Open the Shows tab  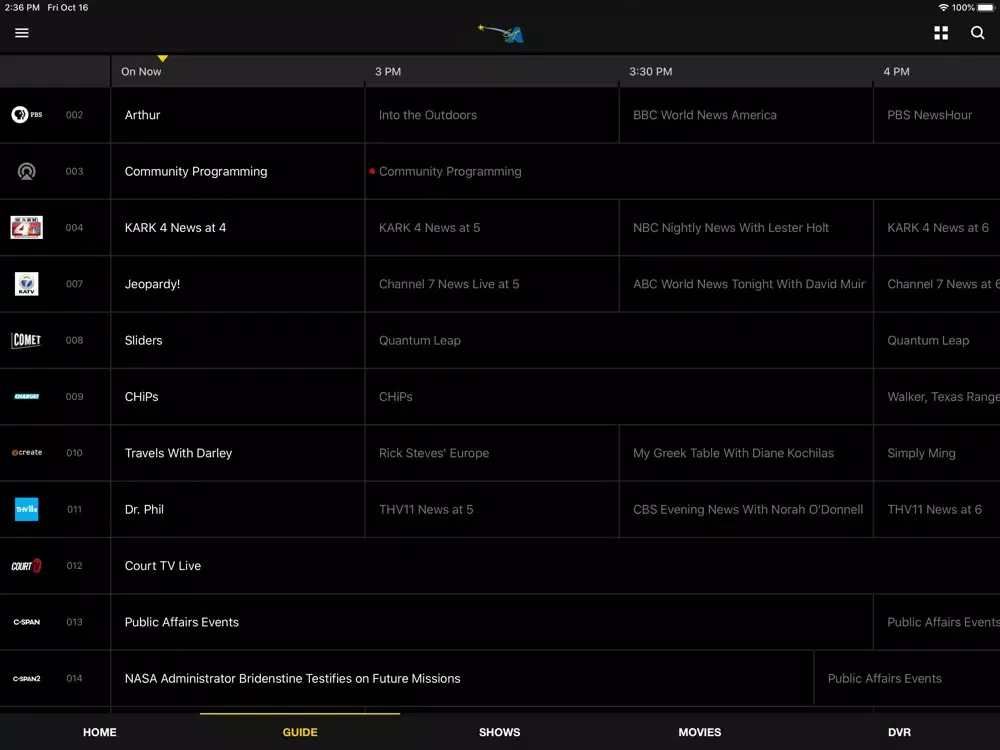499,732
